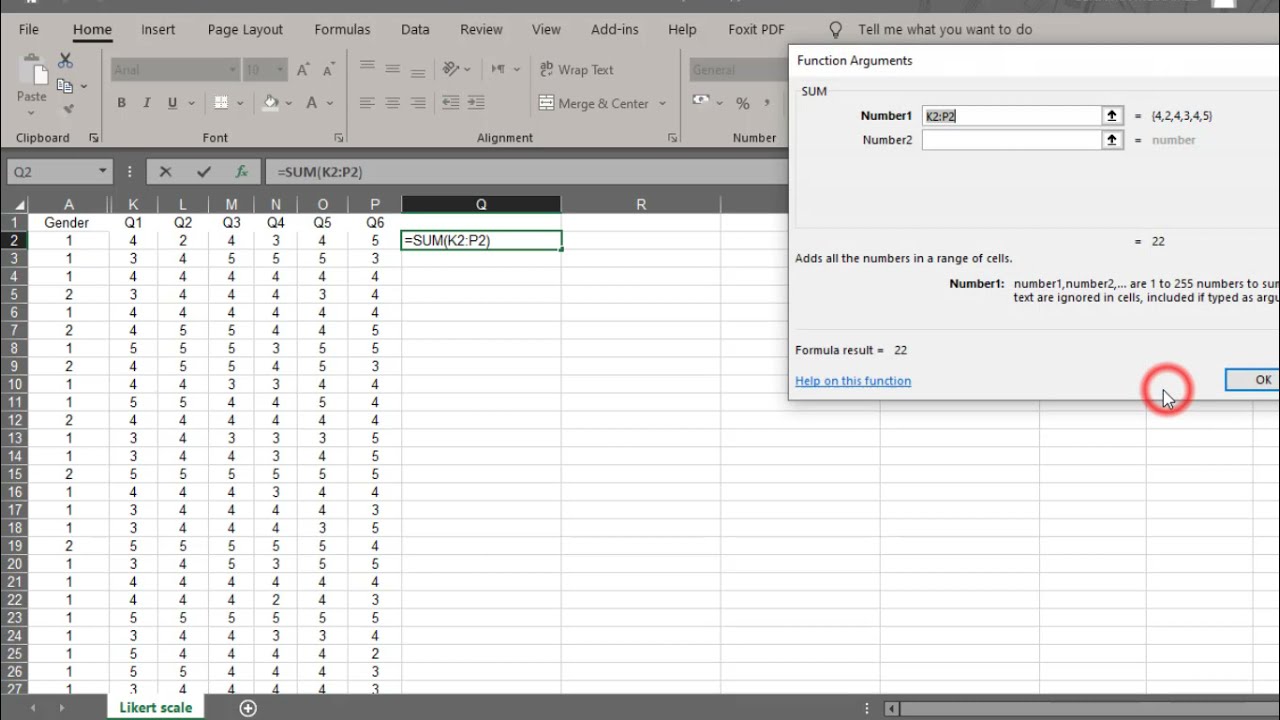Click Decrease Indent icon
Screen dimensions: 1280x720
coord(451,103)
